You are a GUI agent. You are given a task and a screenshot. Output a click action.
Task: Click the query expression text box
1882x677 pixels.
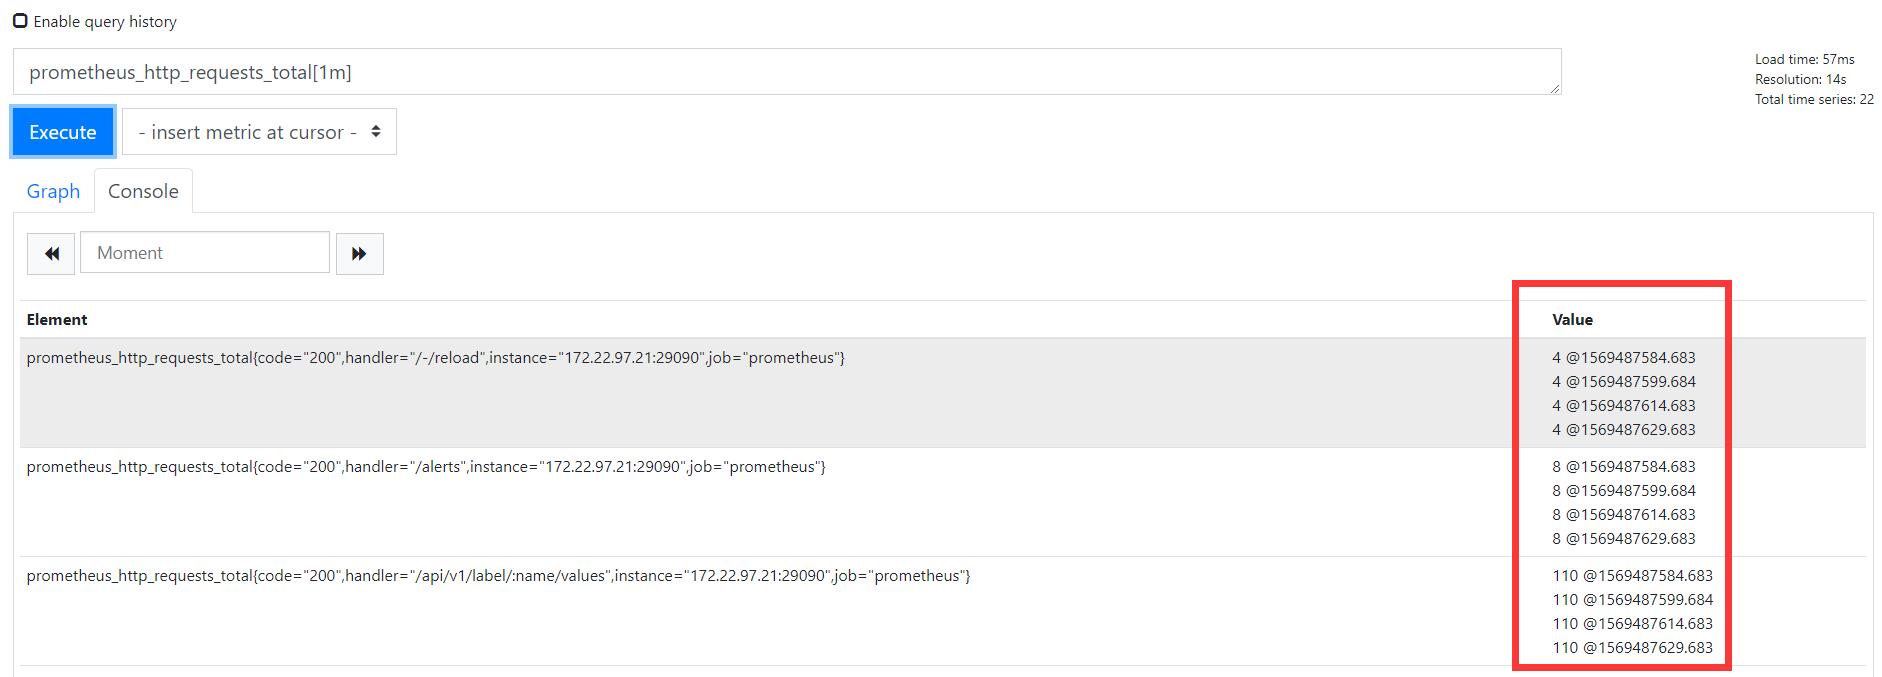pyautogui.click(x=786, y=72)
